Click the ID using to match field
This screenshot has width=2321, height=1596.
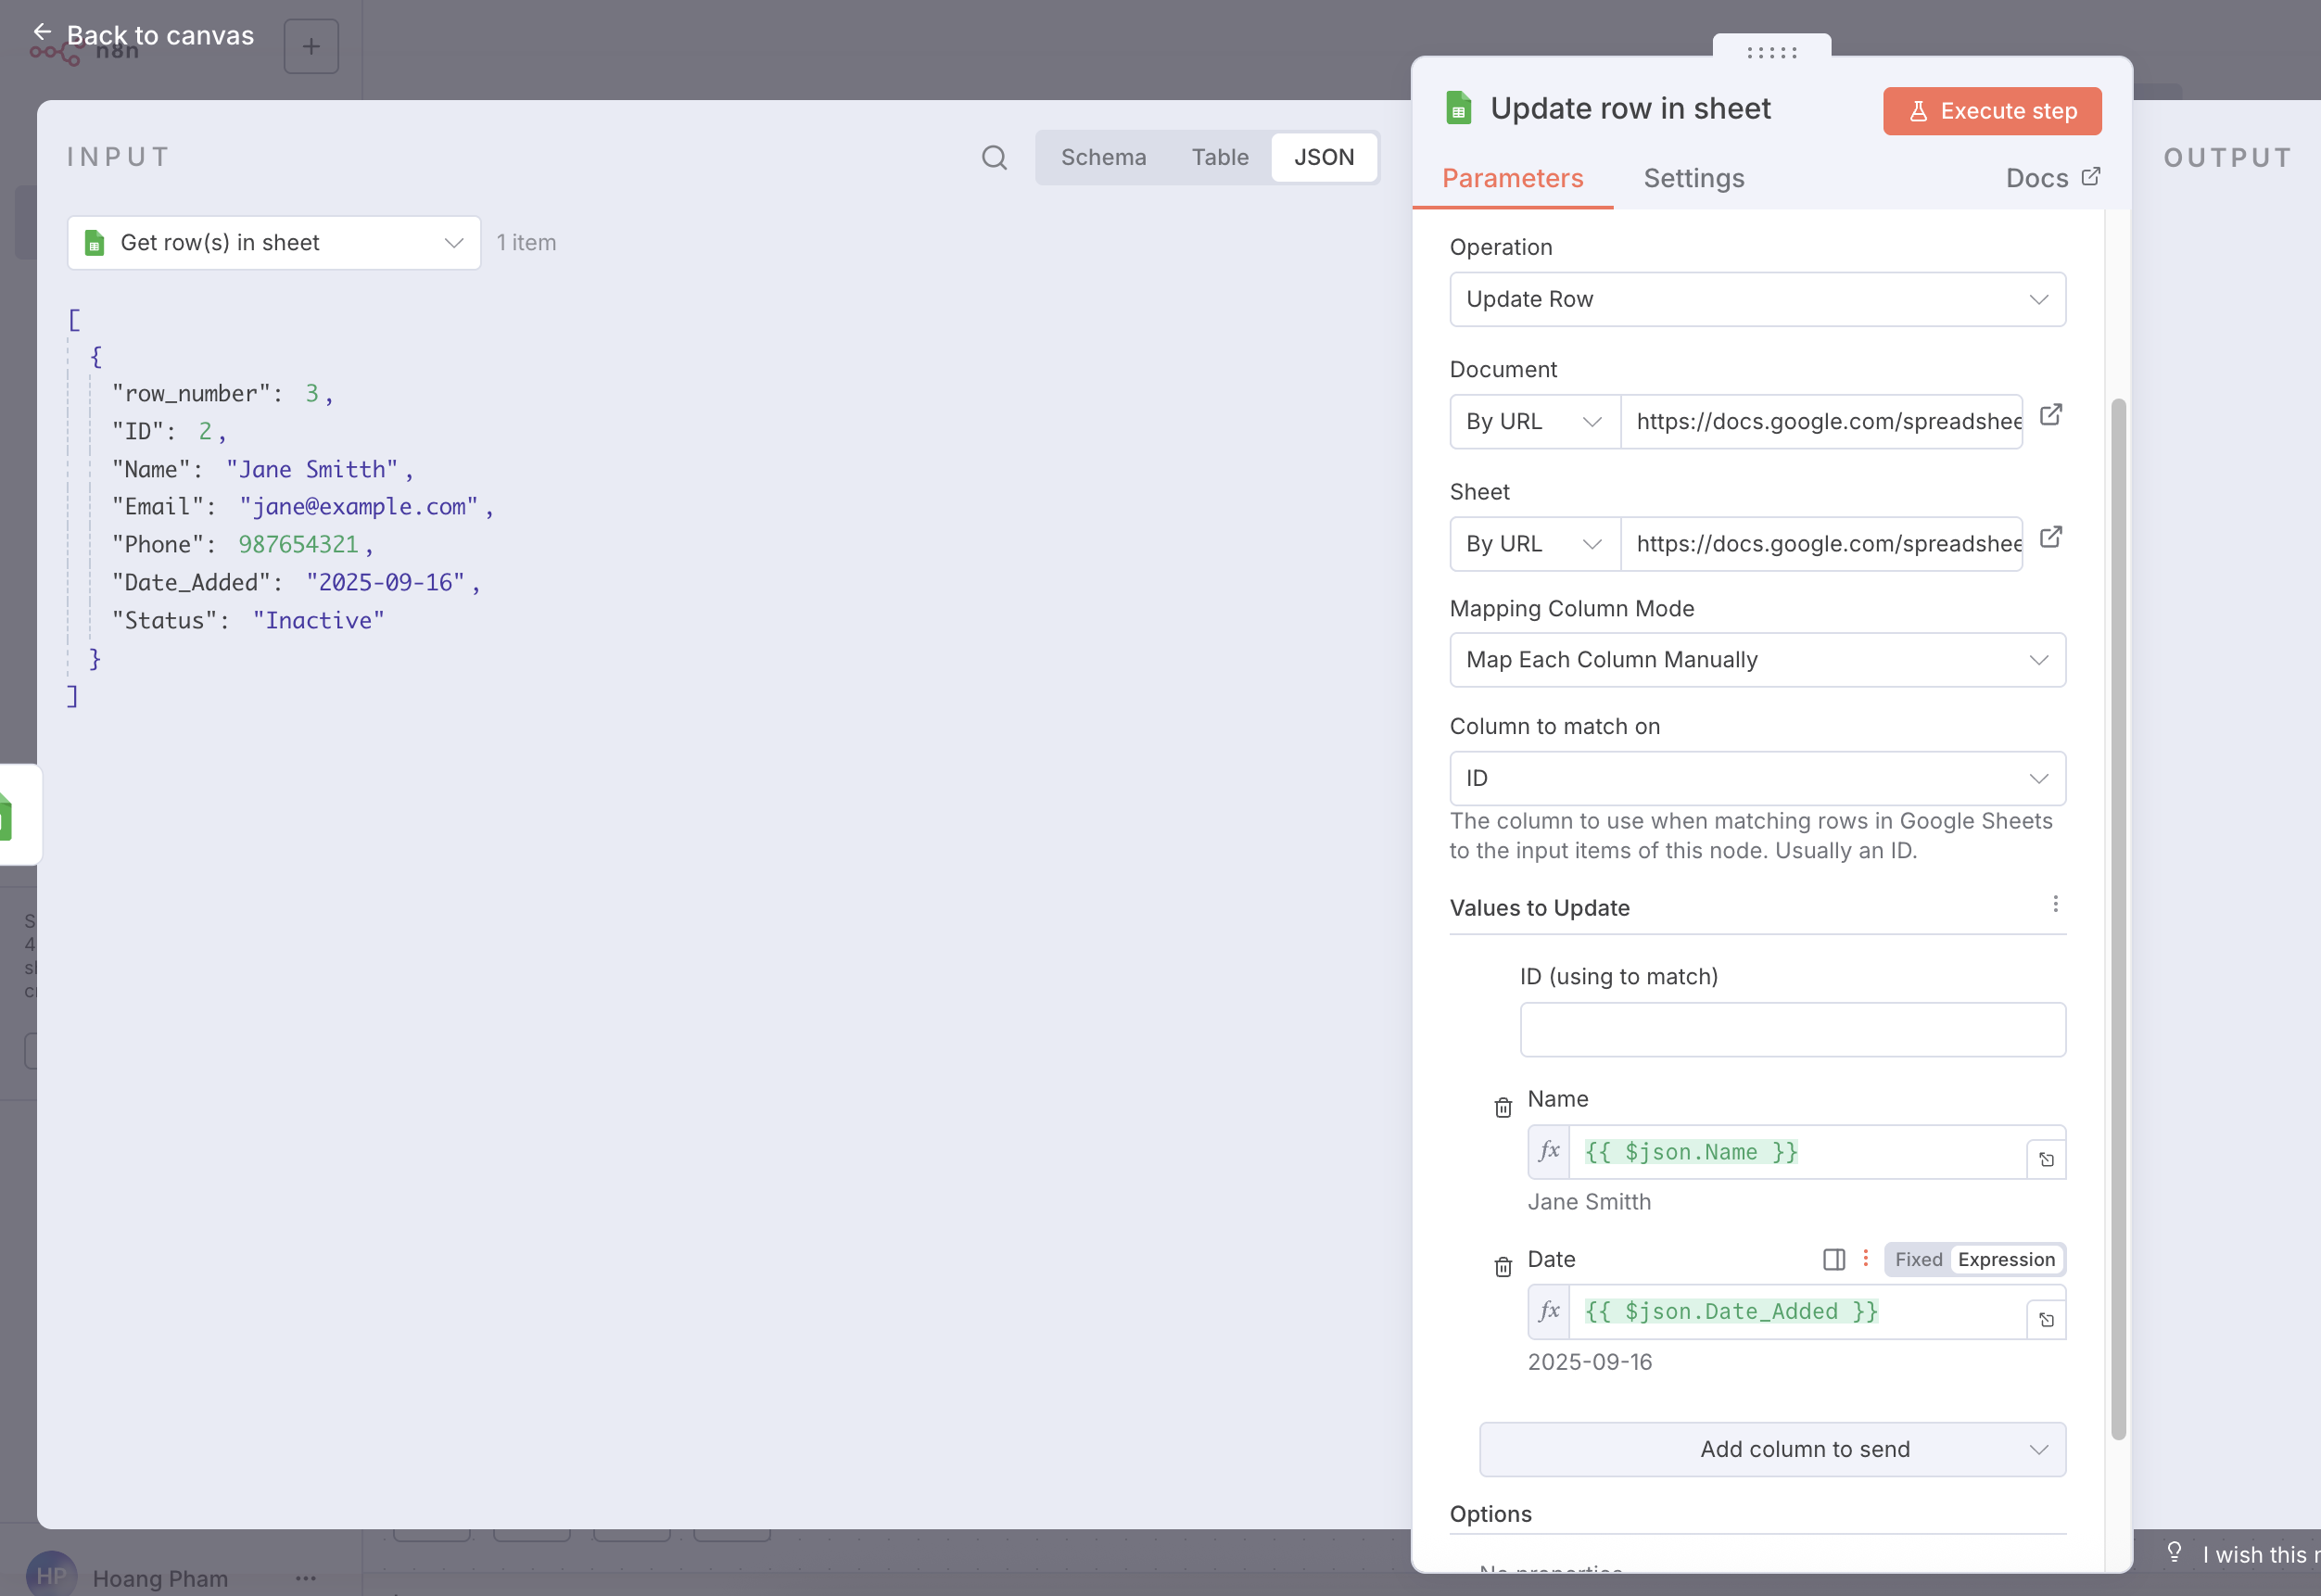1792,1030
